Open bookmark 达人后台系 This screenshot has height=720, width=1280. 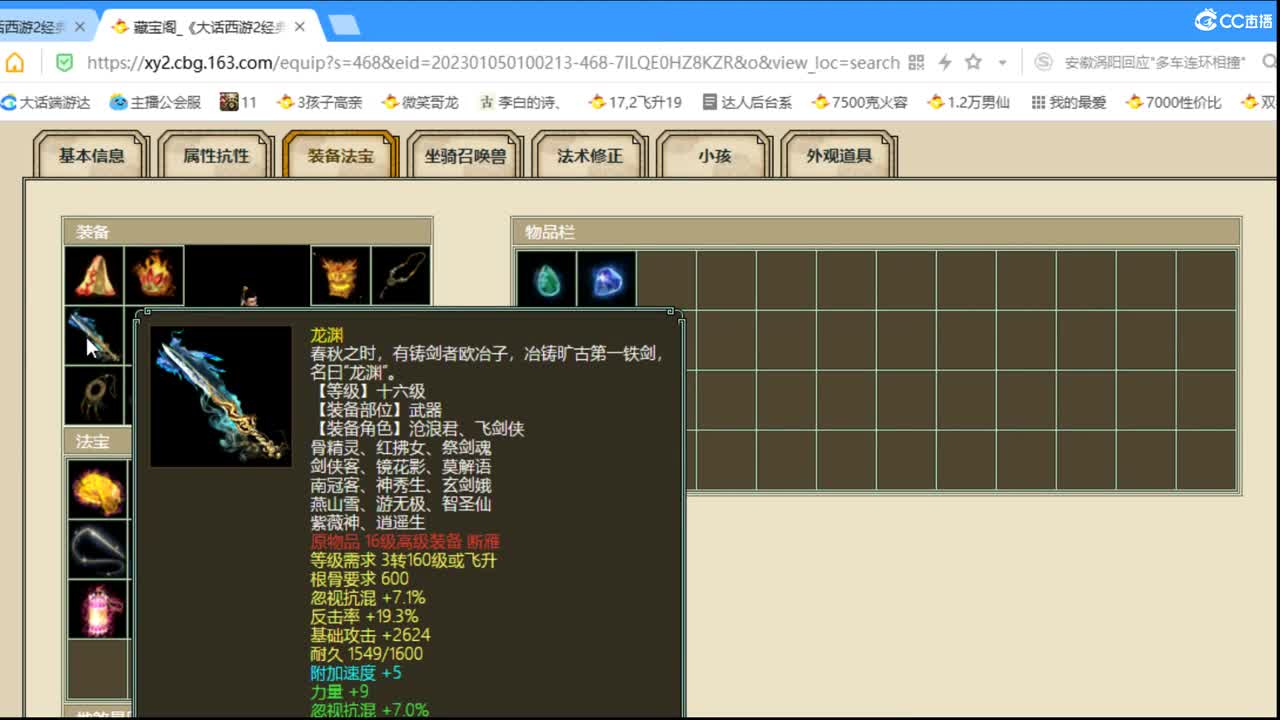pyautogui.click(x=747, y=102)
